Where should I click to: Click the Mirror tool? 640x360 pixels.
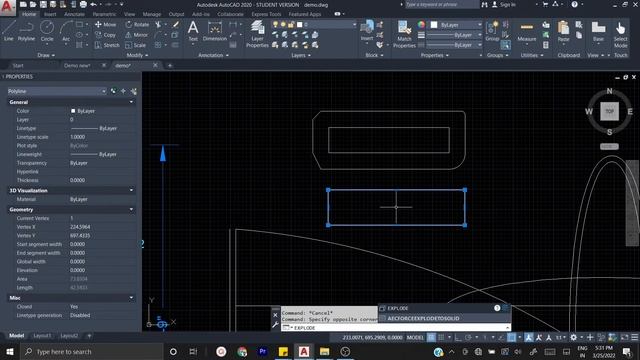(x=137, y=35)
